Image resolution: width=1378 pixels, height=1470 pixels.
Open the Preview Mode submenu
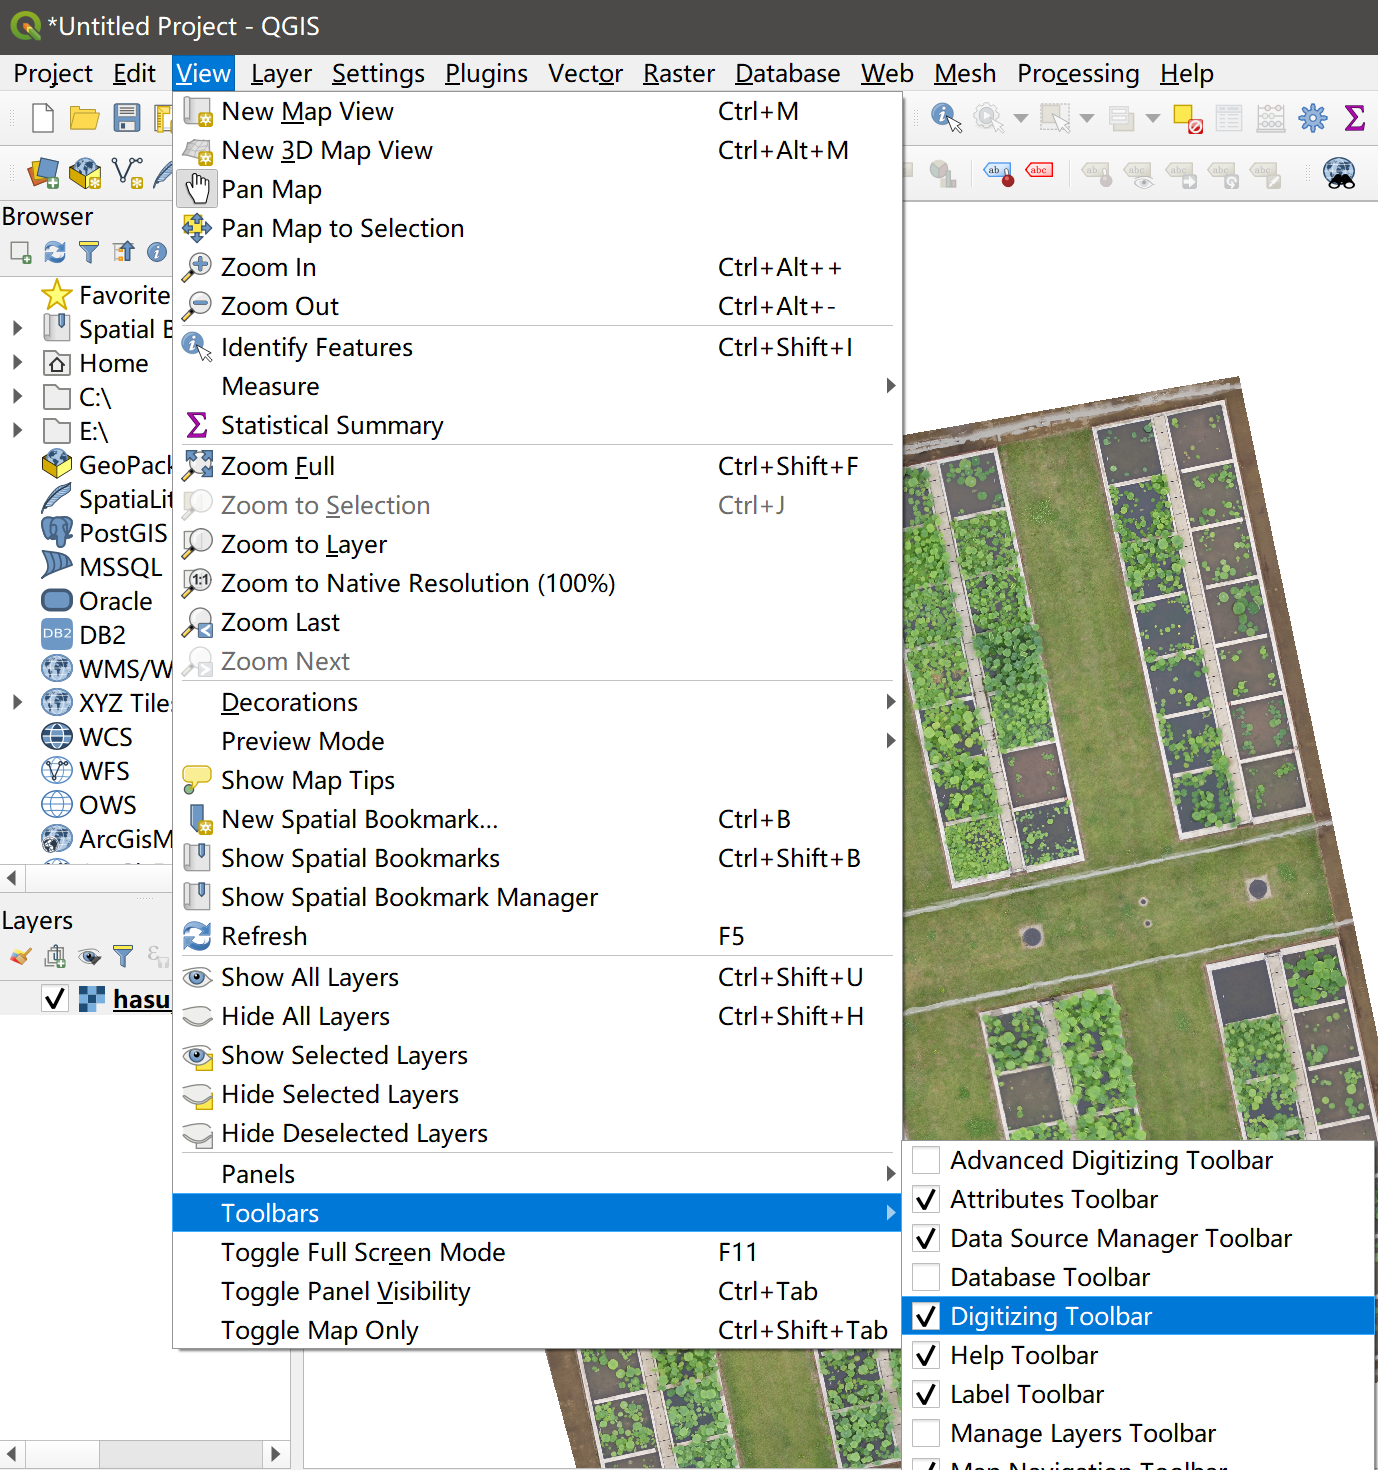click(x=538, y=741)
